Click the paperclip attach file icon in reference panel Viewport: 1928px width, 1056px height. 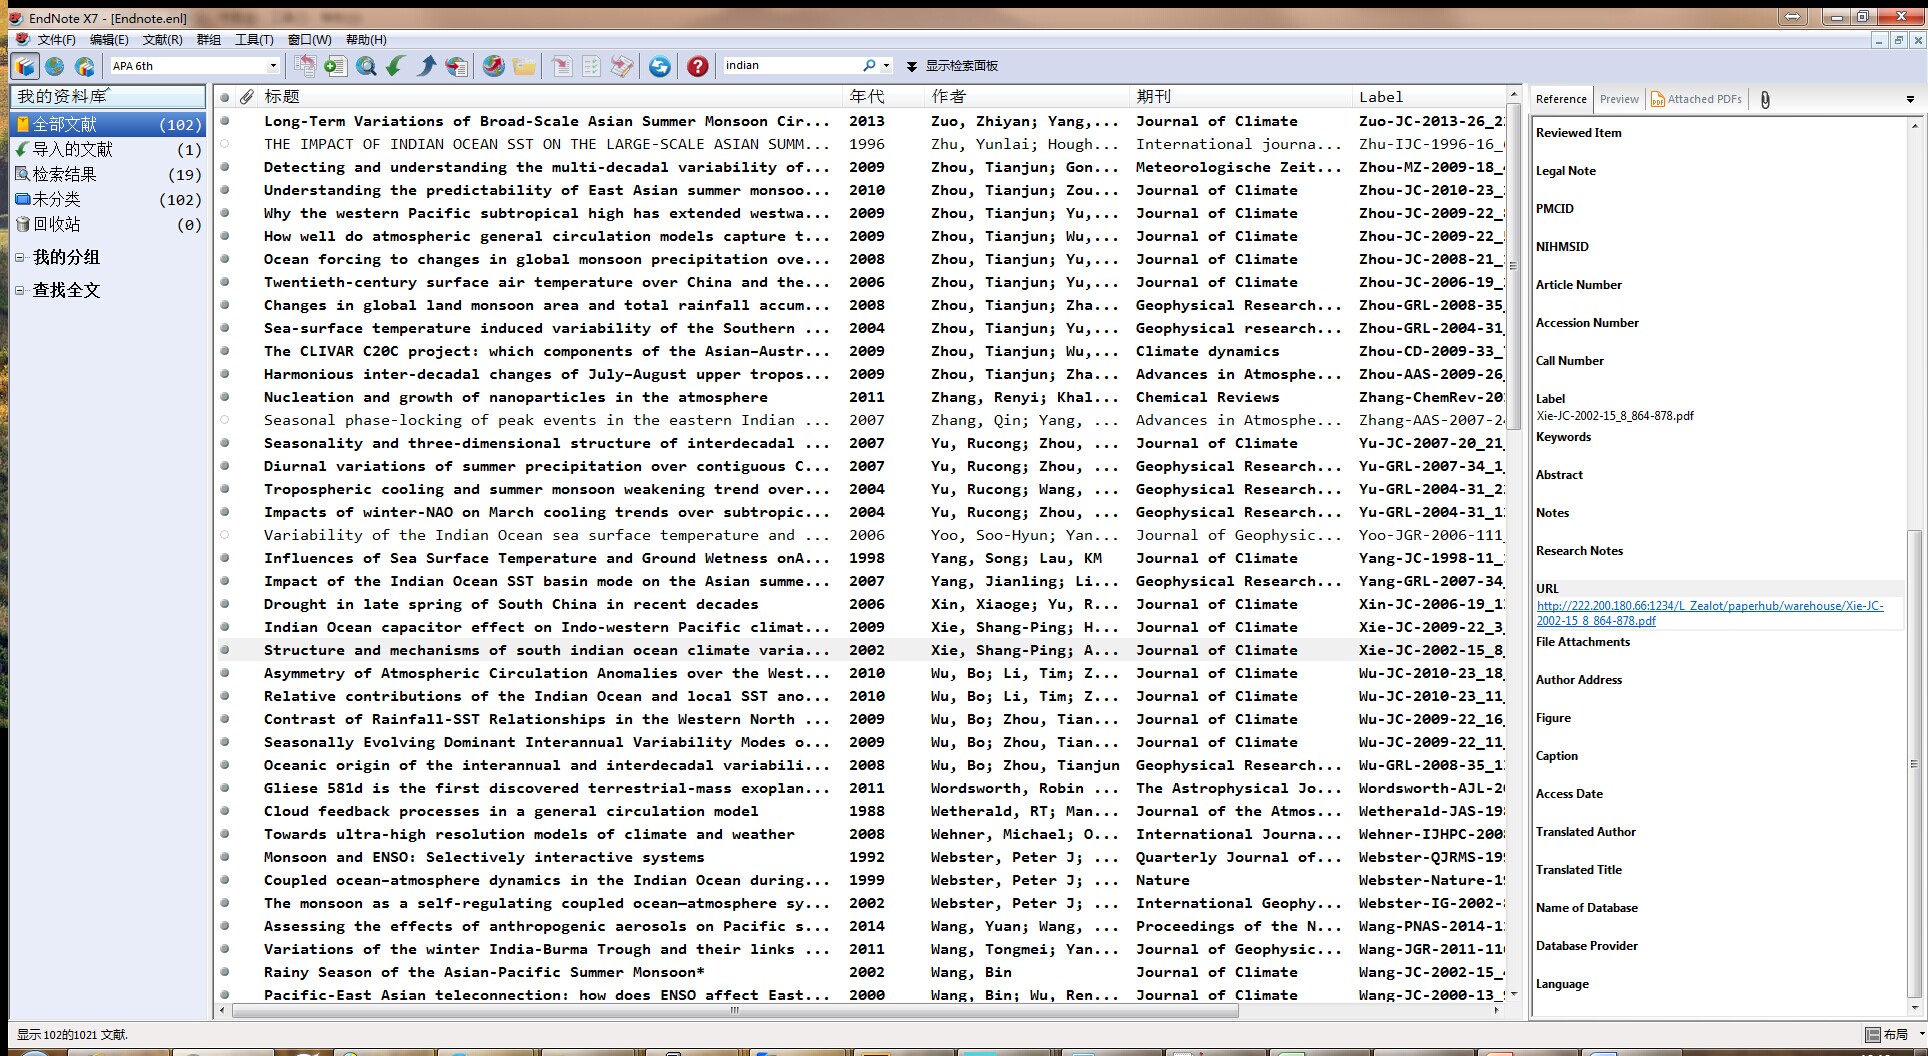click(1765, 99)
